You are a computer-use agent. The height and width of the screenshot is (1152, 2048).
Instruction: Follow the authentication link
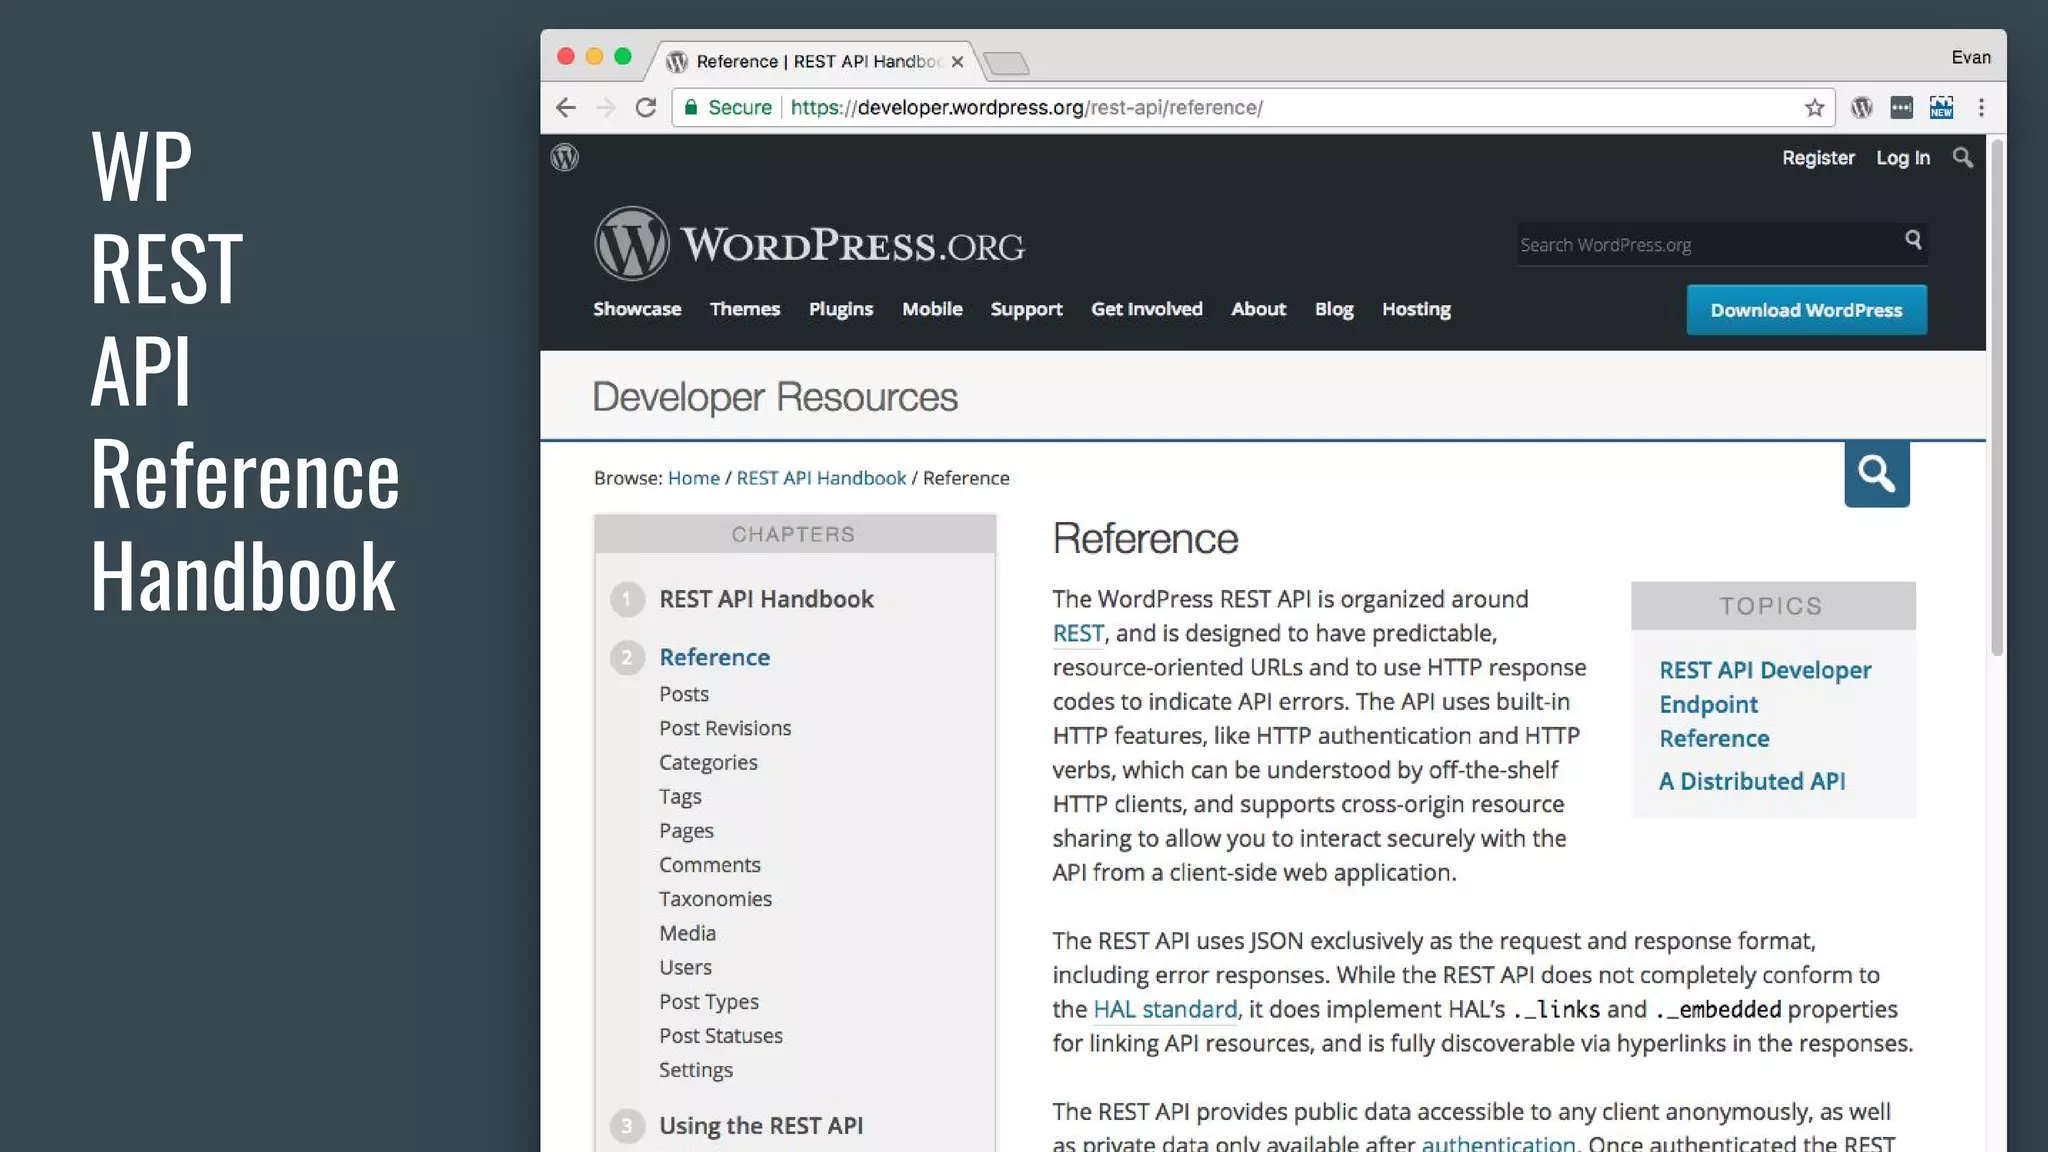click(1498, 1142)
